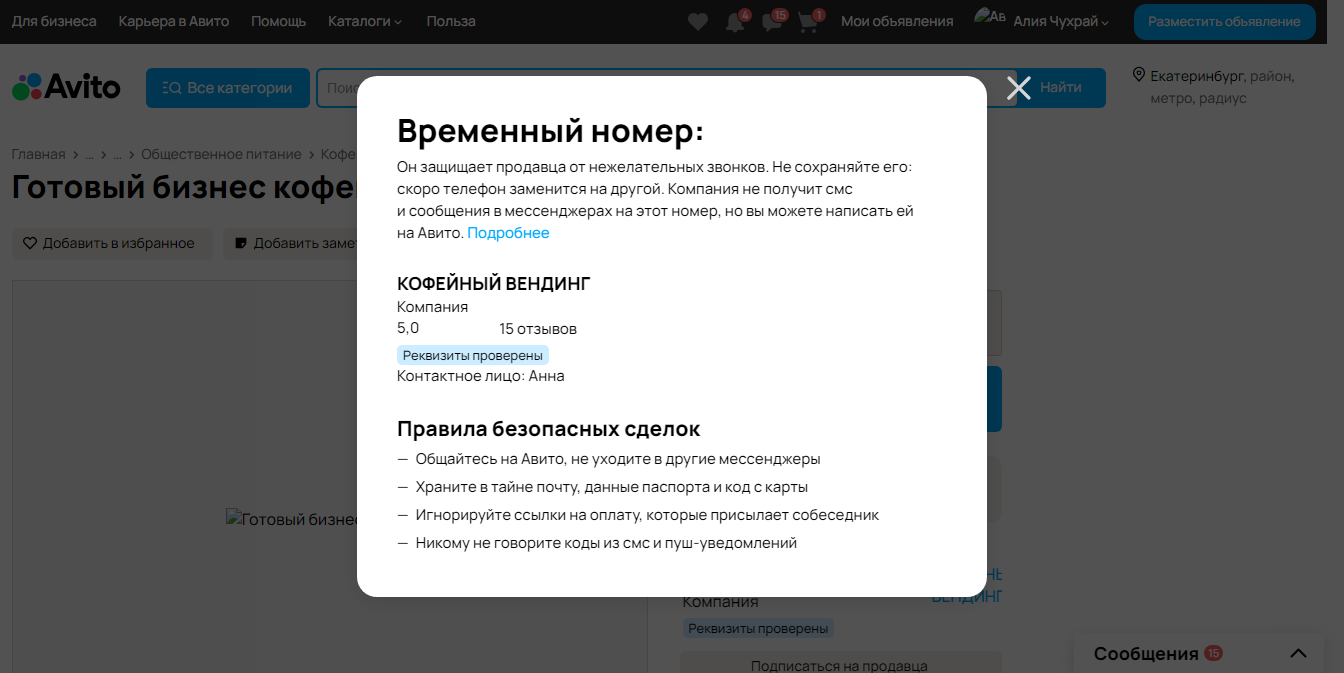
Task: Open Для бизнеса in top bar
Action: pyautogui.click(x=54, y=21)
